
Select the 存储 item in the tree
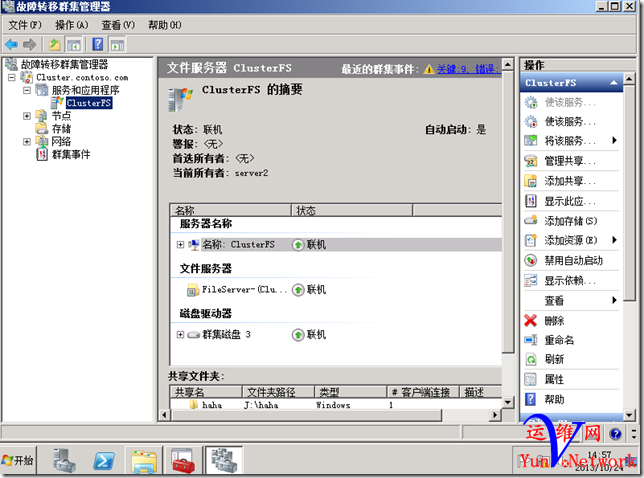(x=61, y=129)
